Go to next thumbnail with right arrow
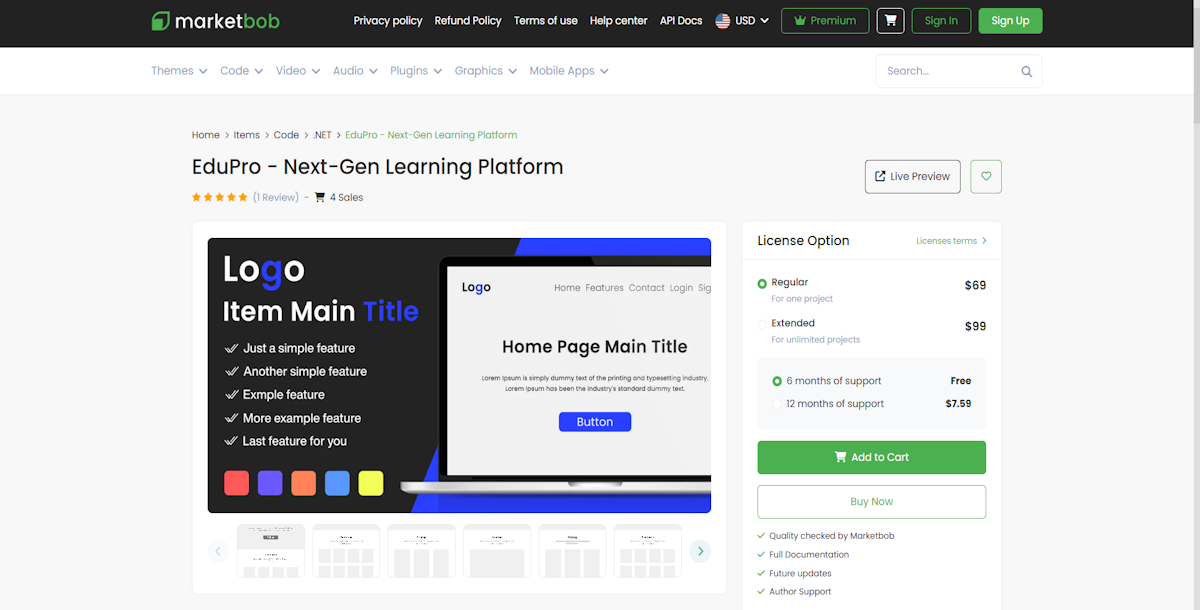 pyautogui.click(x=700, y=551)
